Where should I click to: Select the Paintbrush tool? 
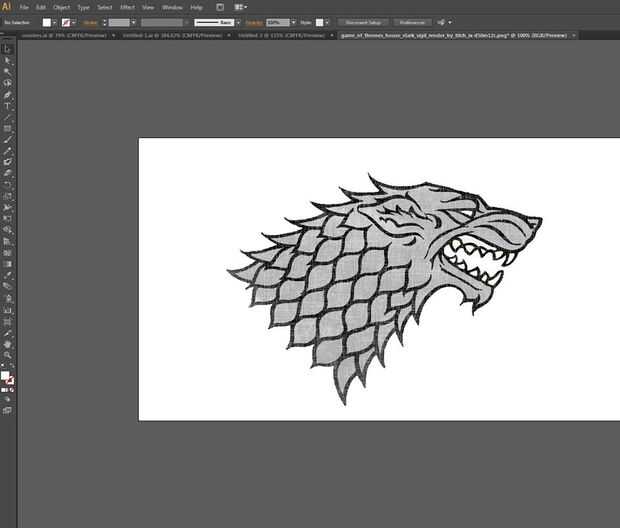(7, 139)
